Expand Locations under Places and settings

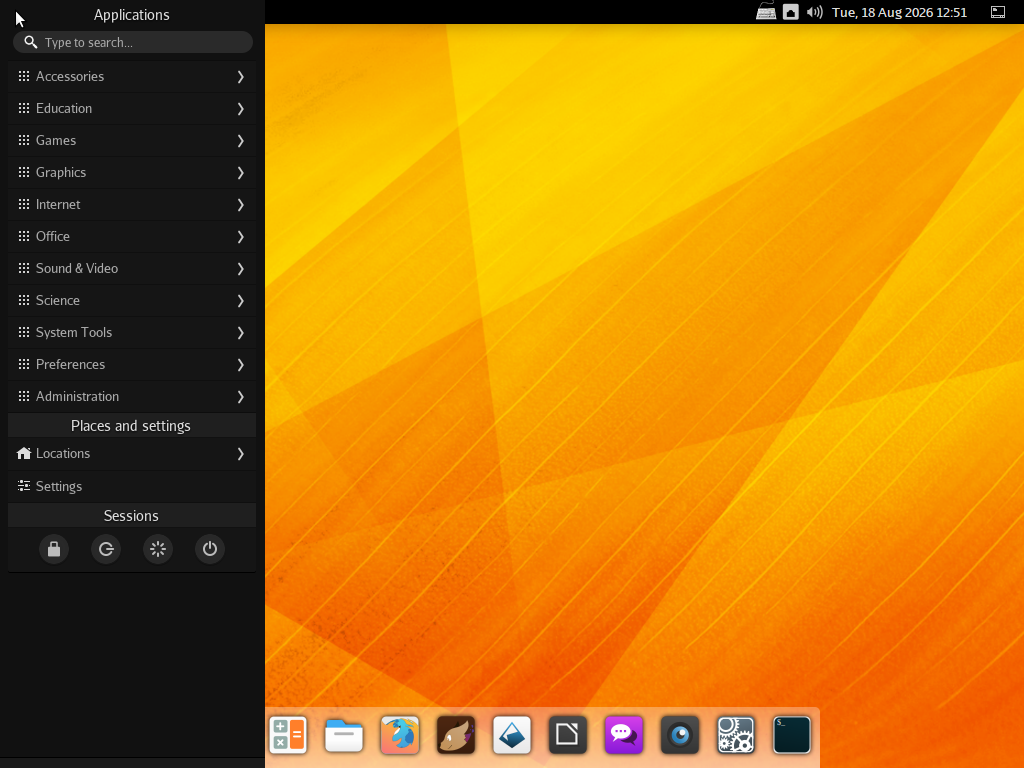click(x=132, y=454)
